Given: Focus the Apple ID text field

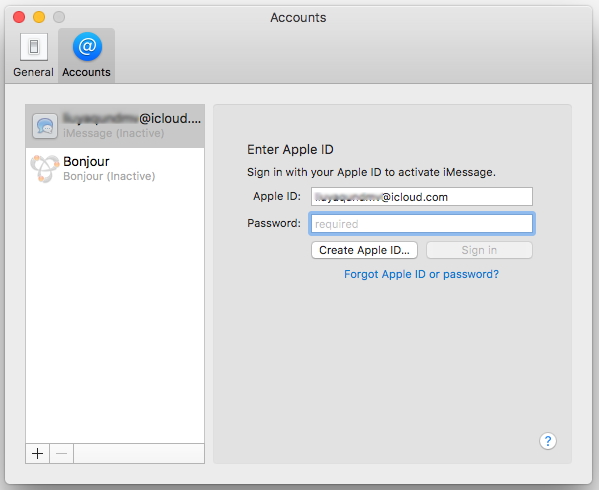Looking at the screenshot, I should pyautogui.click(x=422, y=197).
